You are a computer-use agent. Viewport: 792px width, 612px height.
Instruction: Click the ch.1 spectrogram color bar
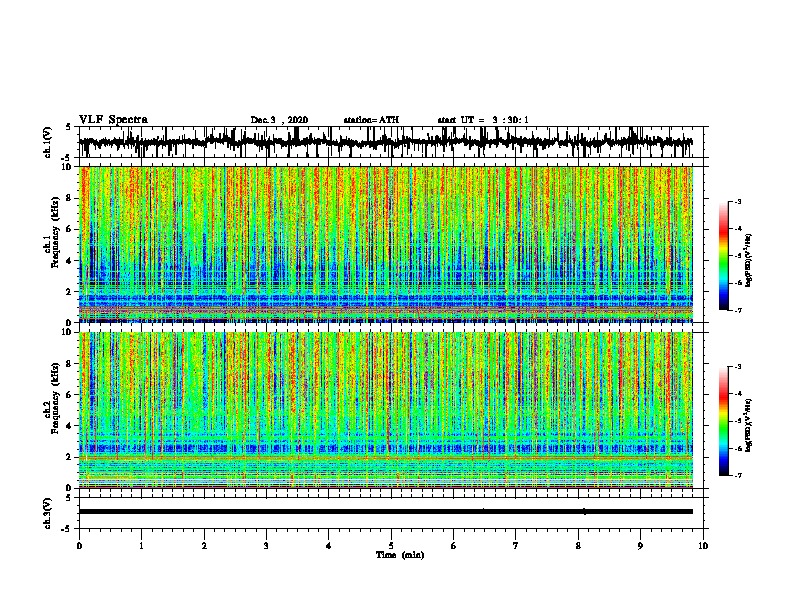coord(723,256)
